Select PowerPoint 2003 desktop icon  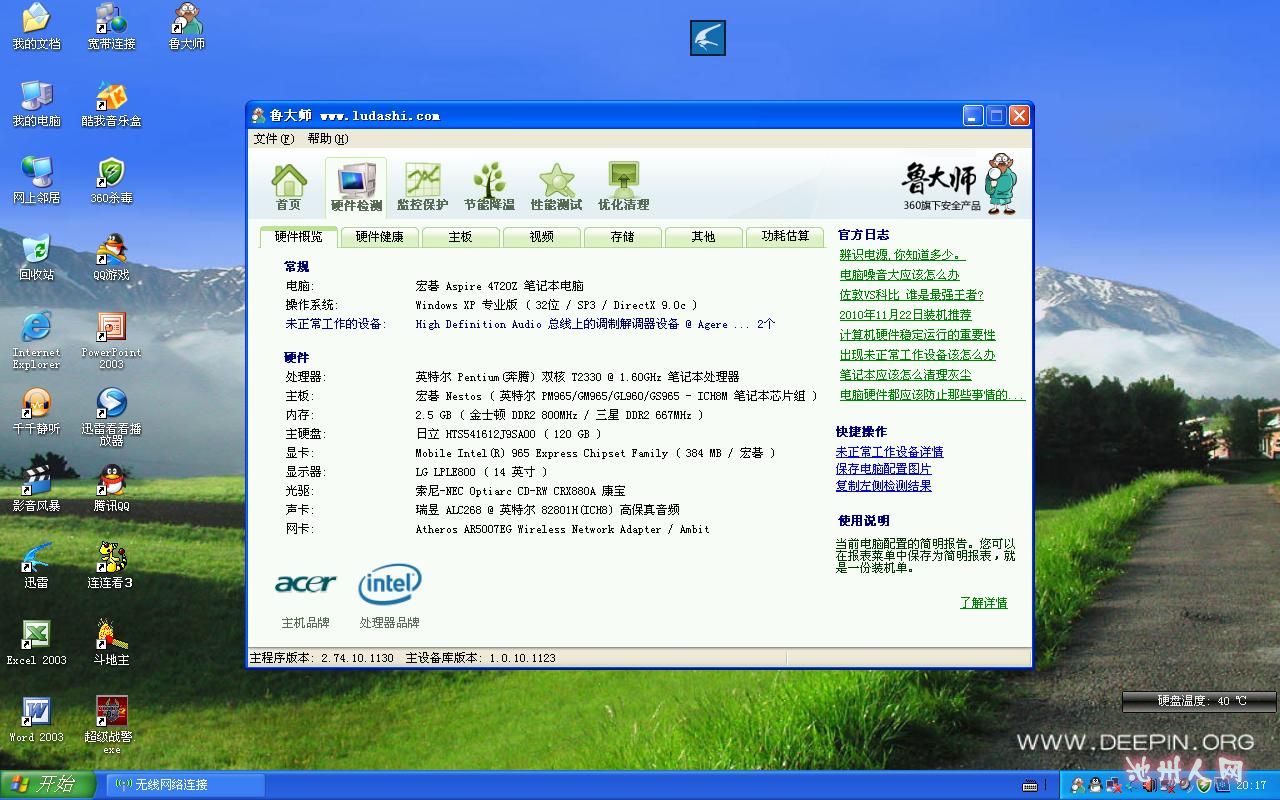(x=111, y=340)
